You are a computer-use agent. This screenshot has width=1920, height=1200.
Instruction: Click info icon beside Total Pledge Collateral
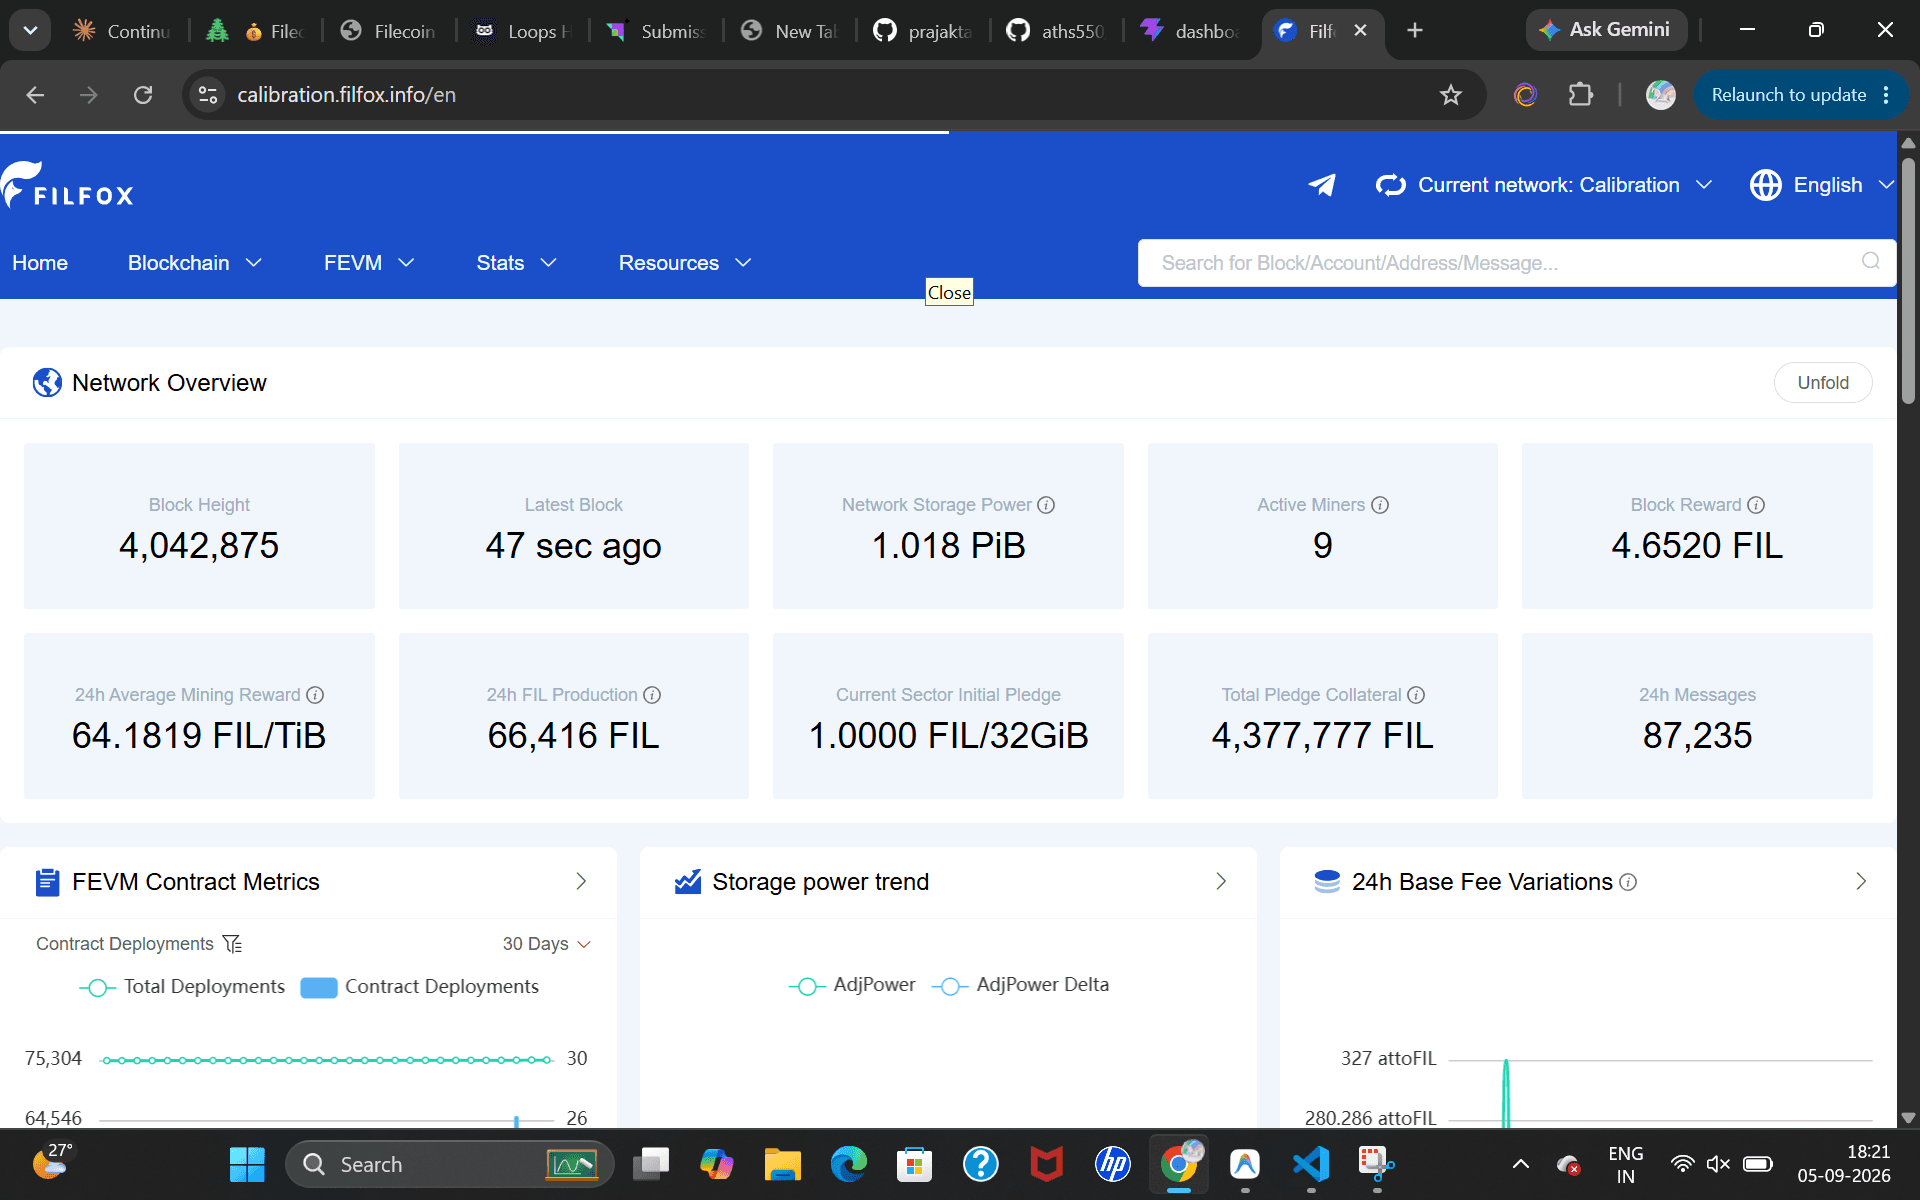coord(1416,695)
